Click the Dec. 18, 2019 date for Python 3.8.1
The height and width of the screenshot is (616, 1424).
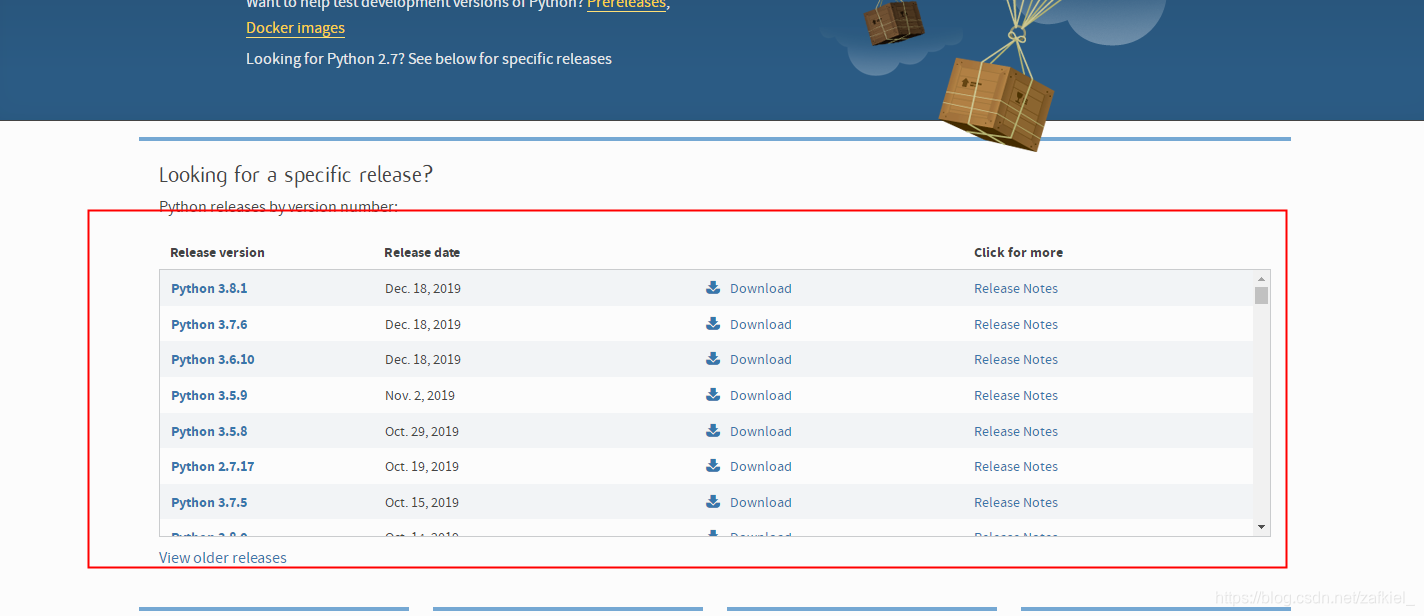[x=423, y=288]
